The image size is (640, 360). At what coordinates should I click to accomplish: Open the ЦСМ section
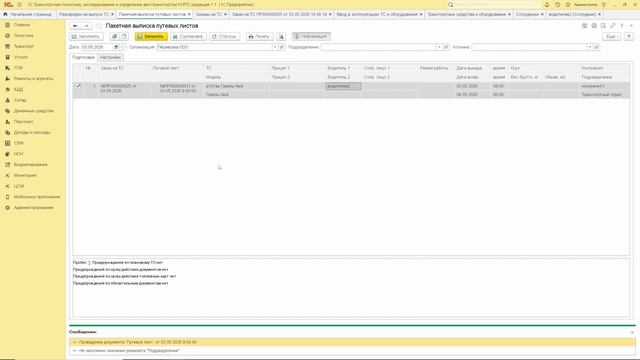click(x=19, y=186)
